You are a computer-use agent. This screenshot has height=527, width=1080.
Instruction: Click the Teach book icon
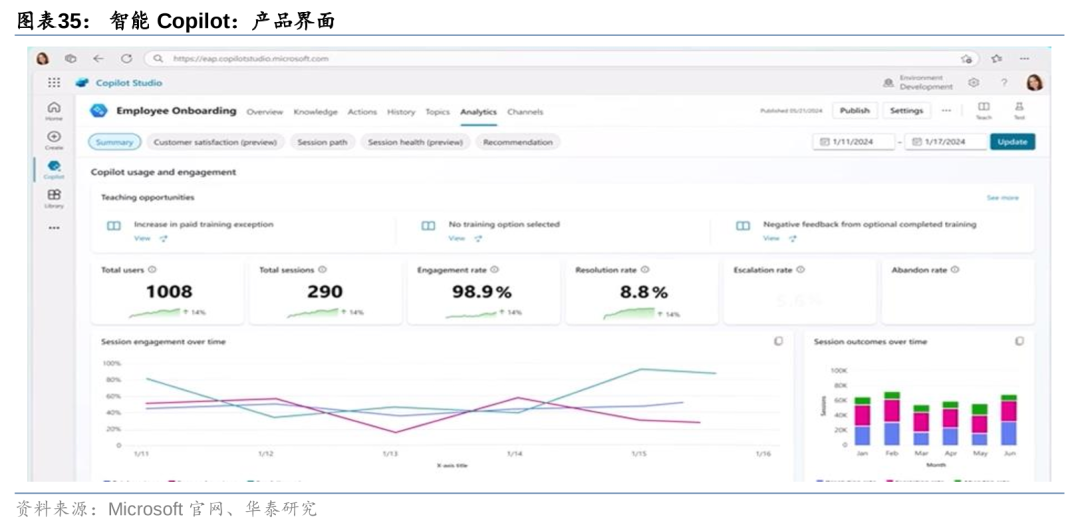(x=984, y=107)
